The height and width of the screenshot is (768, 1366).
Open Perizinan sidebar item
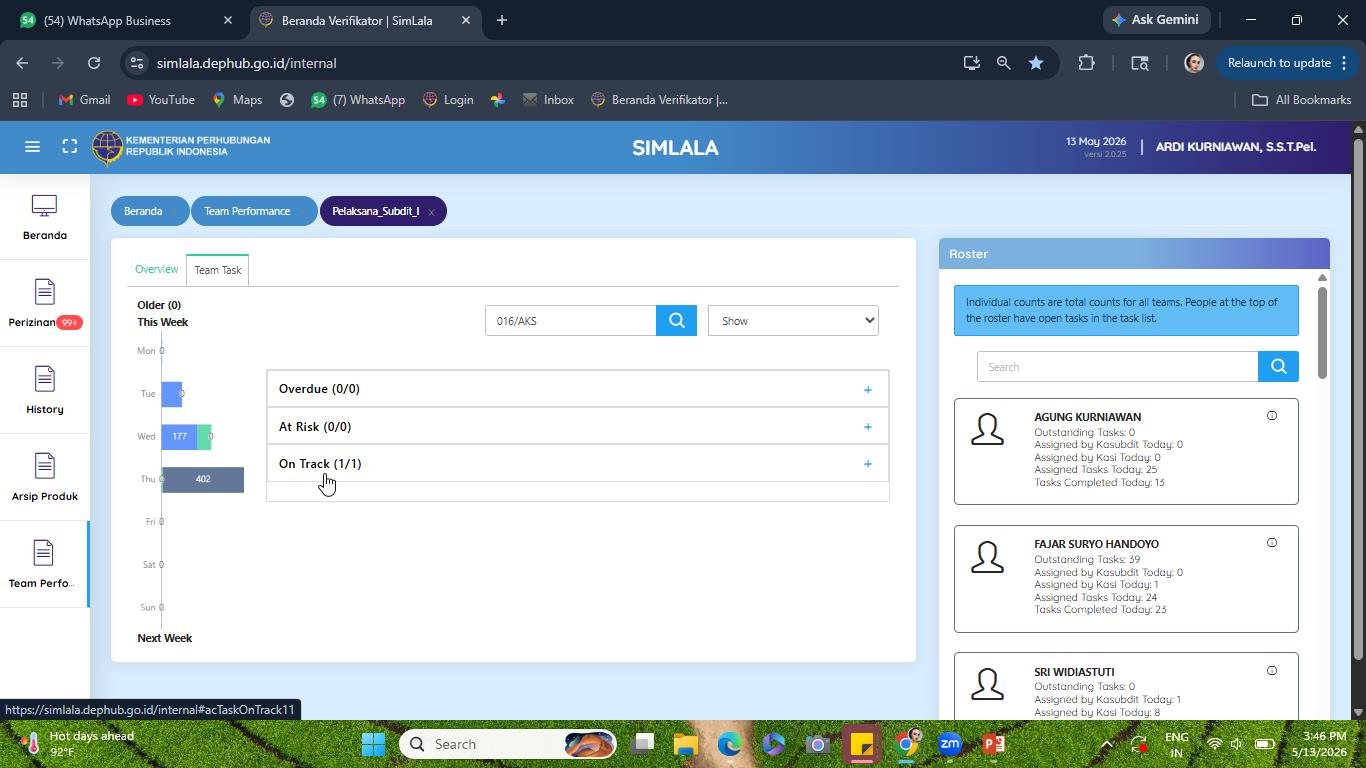point(44,304)
